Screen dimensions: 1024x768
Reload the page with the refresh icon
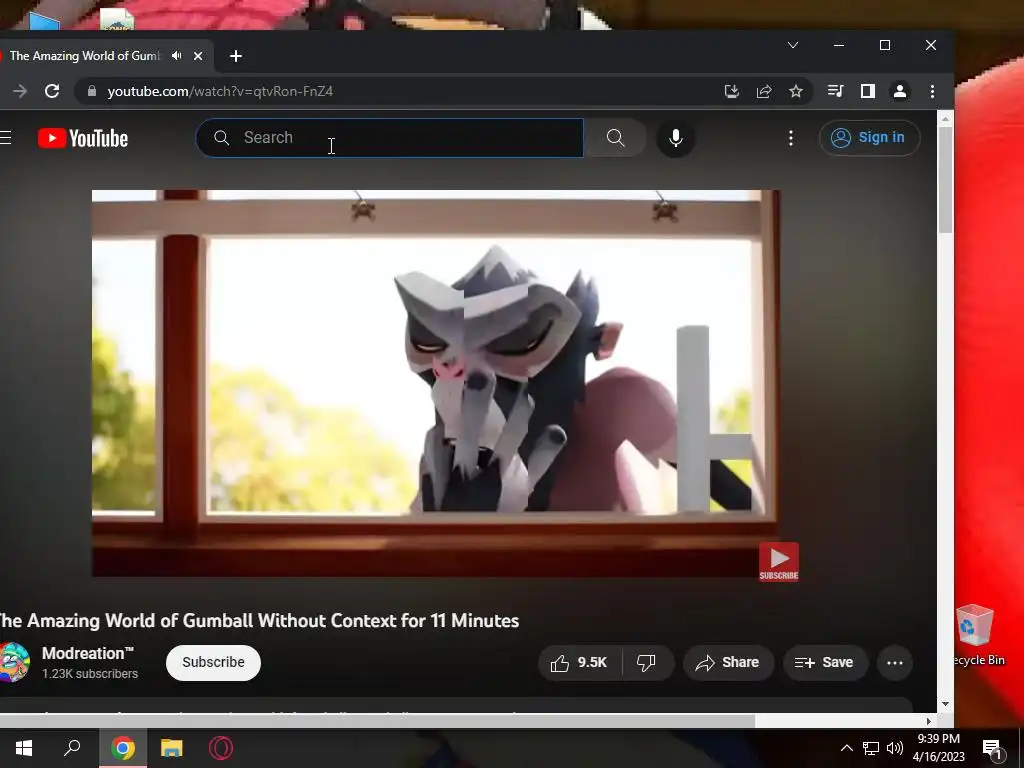tap(52, 91)
